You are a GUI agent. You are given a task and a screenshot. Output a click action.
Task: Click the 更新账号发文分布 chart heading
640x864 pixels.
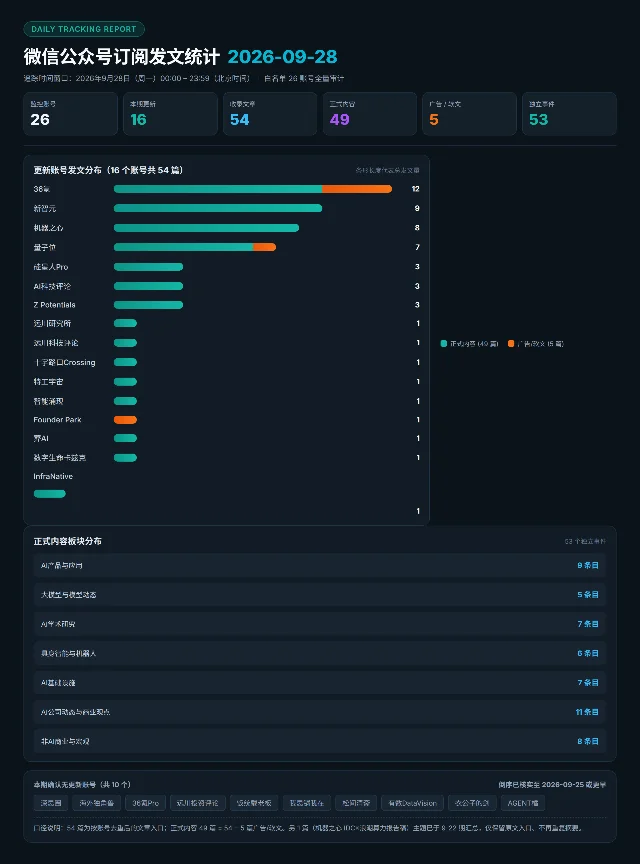click(108, 170)
